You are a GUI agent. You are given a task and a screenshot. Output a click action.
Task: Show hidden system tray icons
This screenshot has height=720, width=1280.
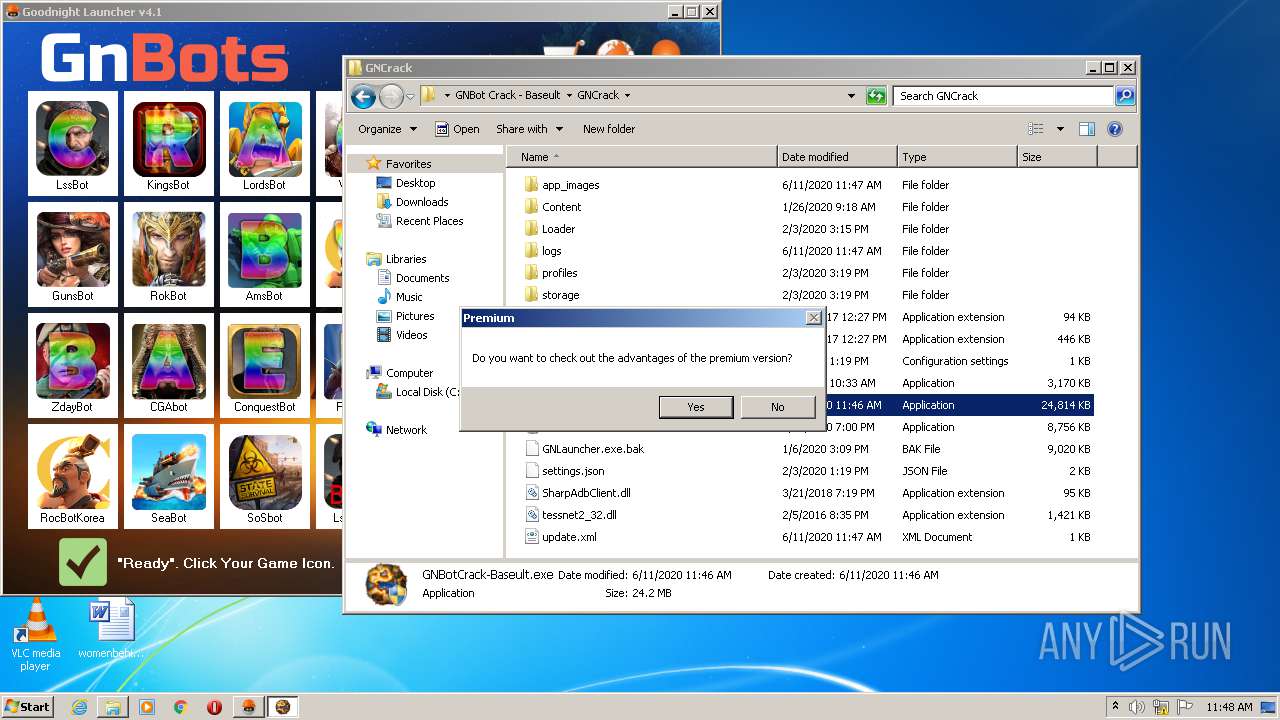click(1116, 706)
